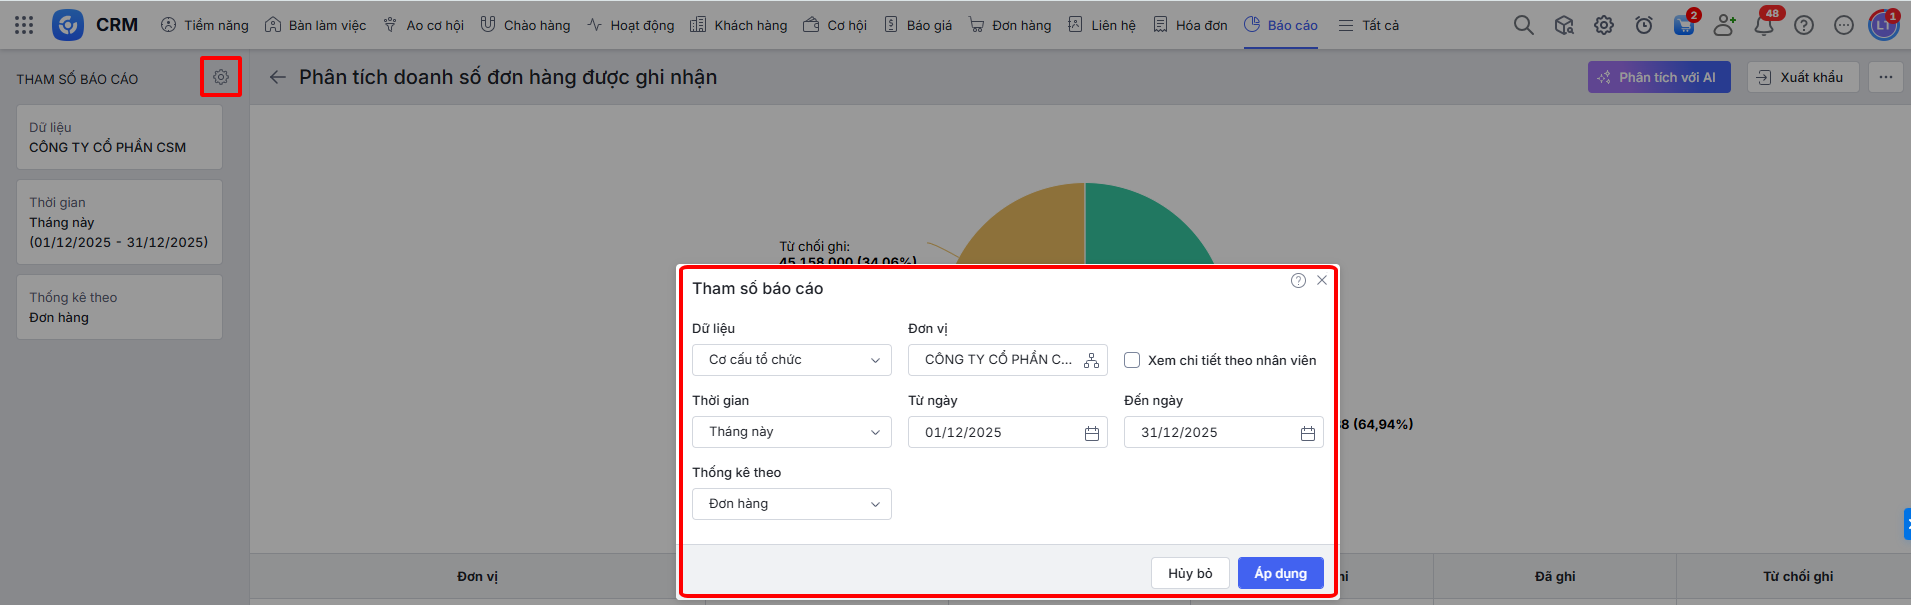This screenshot has width=1911, height=605.
Task: Click the help icon in dialog header
Action: 1298,281
